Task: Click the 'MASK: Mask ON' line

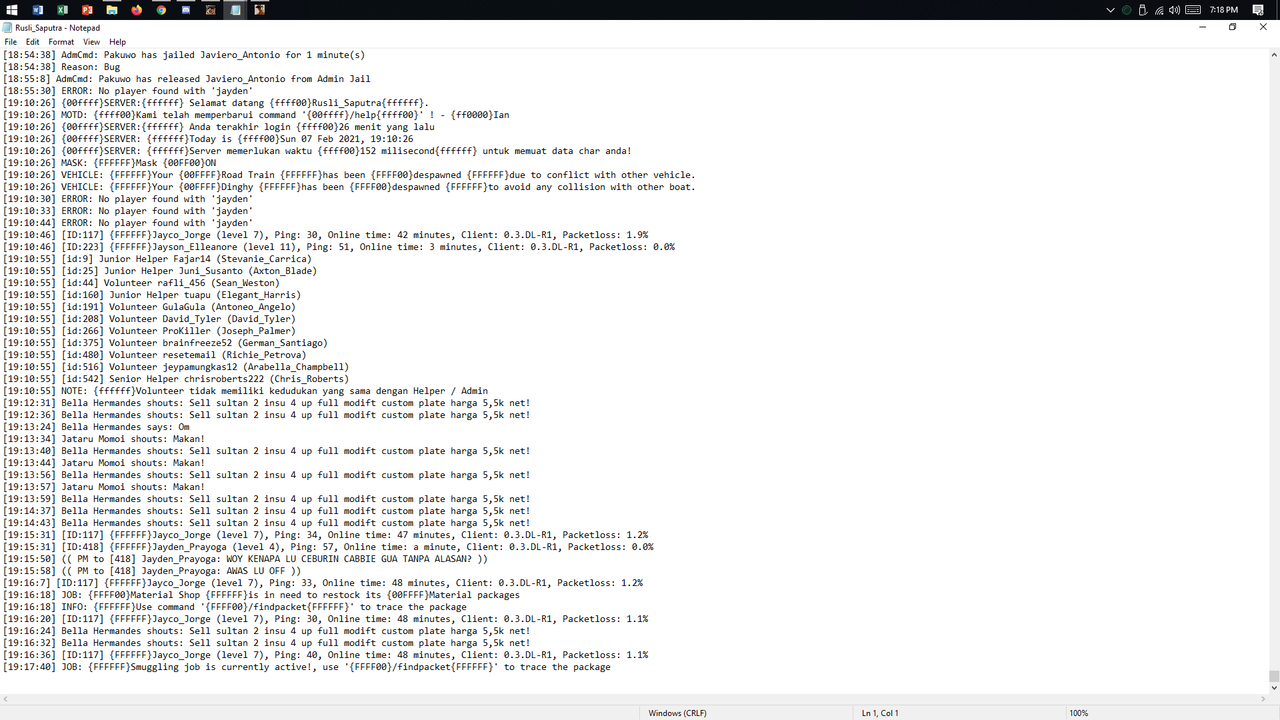Action: [110, 163]
